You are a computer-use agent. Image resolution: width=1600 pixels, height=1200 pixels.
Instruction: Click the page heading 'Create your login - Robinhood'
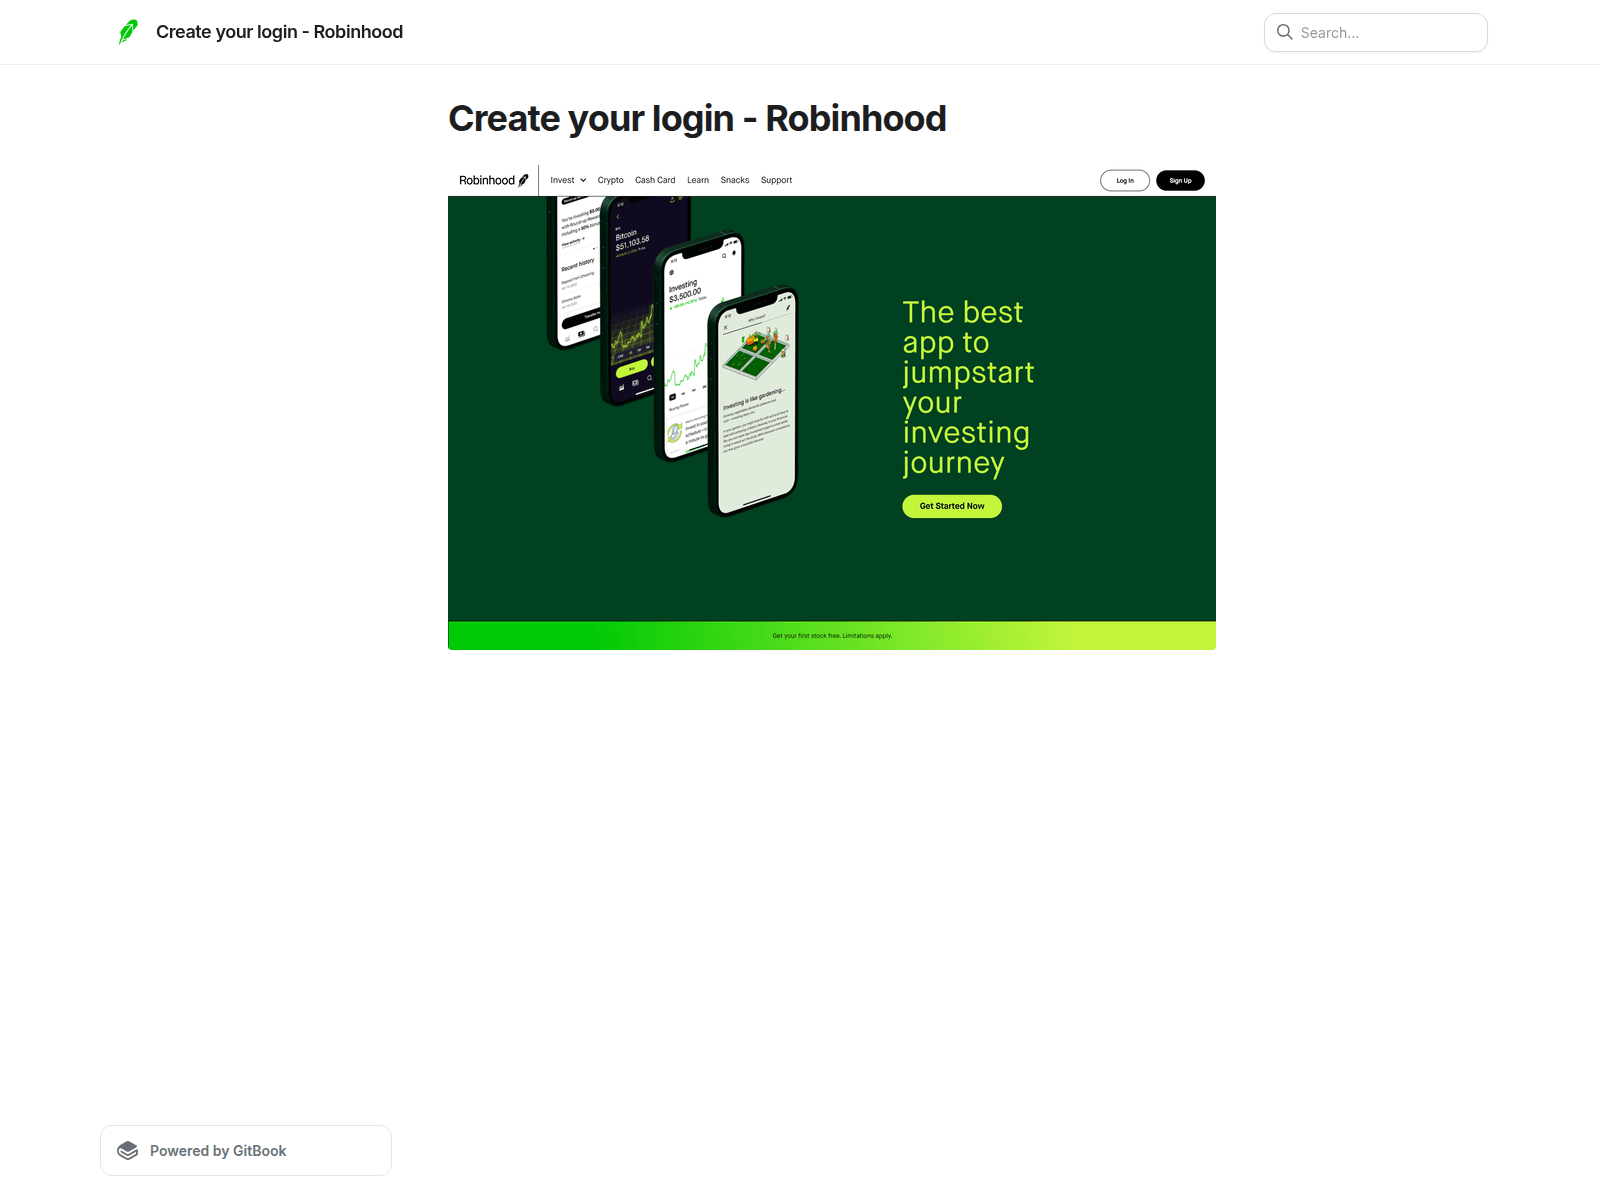[x=697, y=119]
